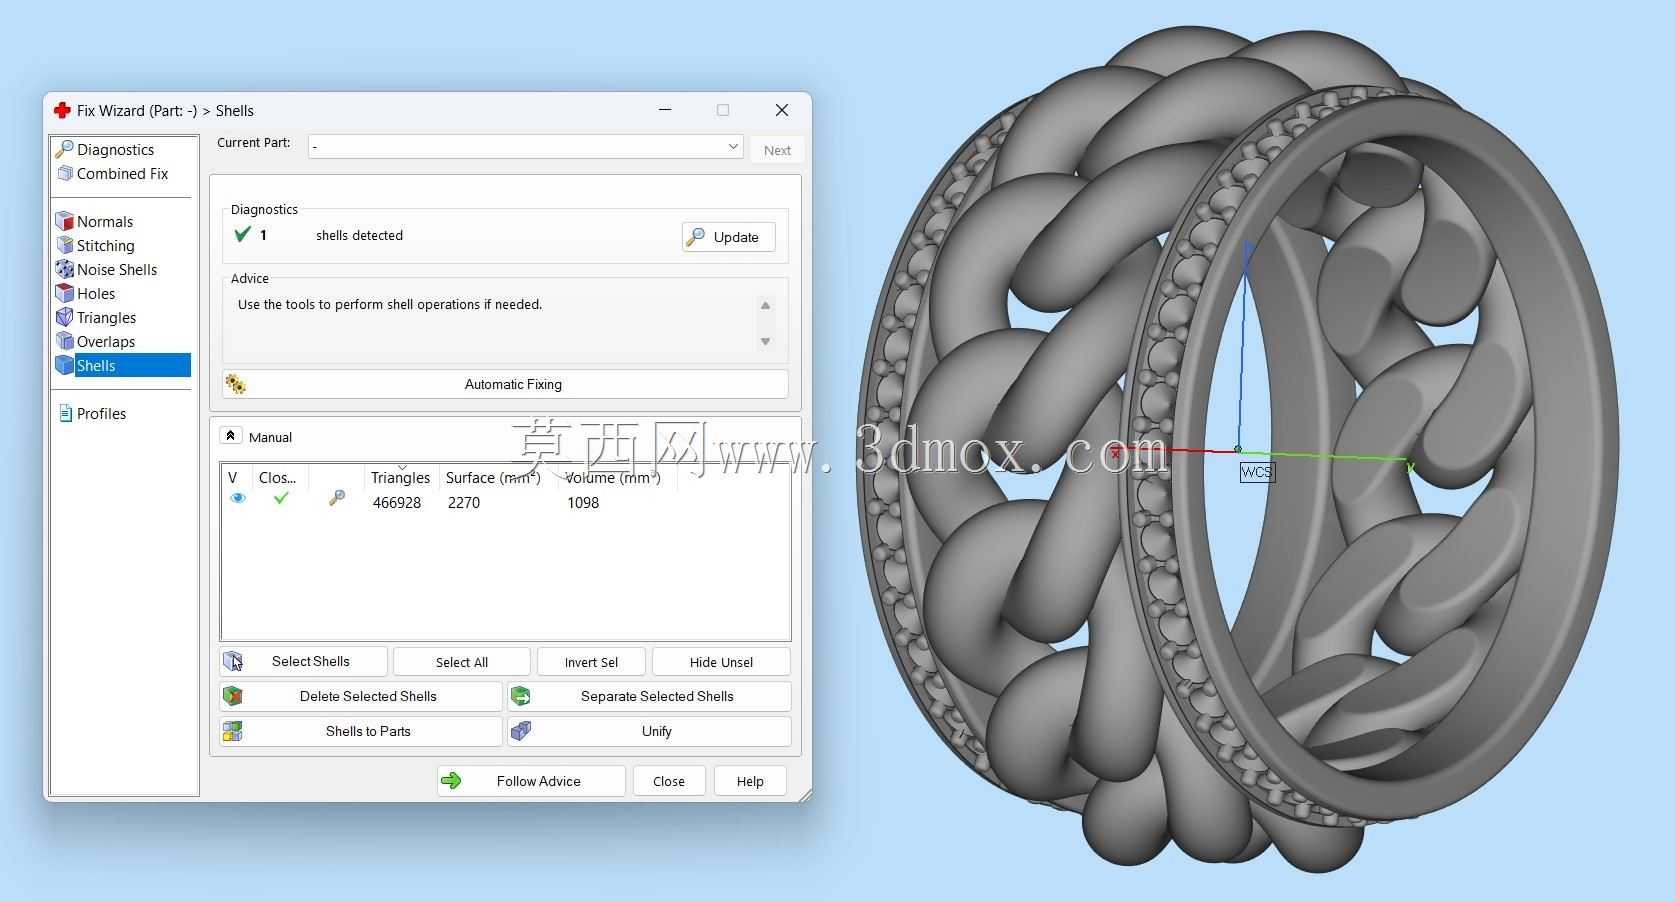The height and width of the screenshot is (901, 1675).
Task: Click the Unify button
Action: (x=649, y=732)
